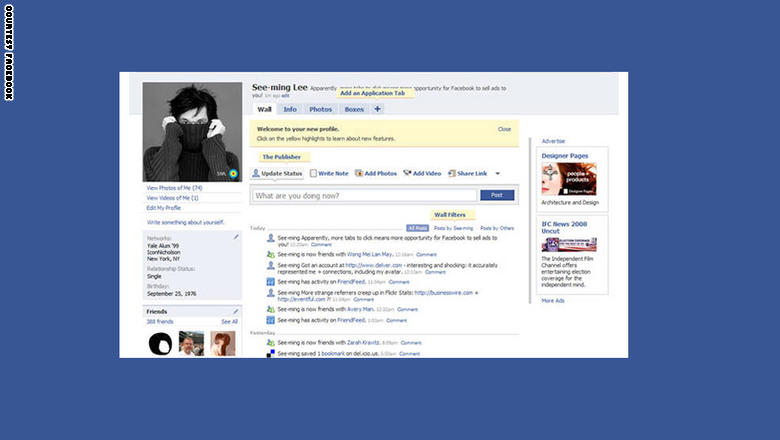Select the All Posts wall filter
Viewport: 780px width, 440px height.
tap(417, 228)
